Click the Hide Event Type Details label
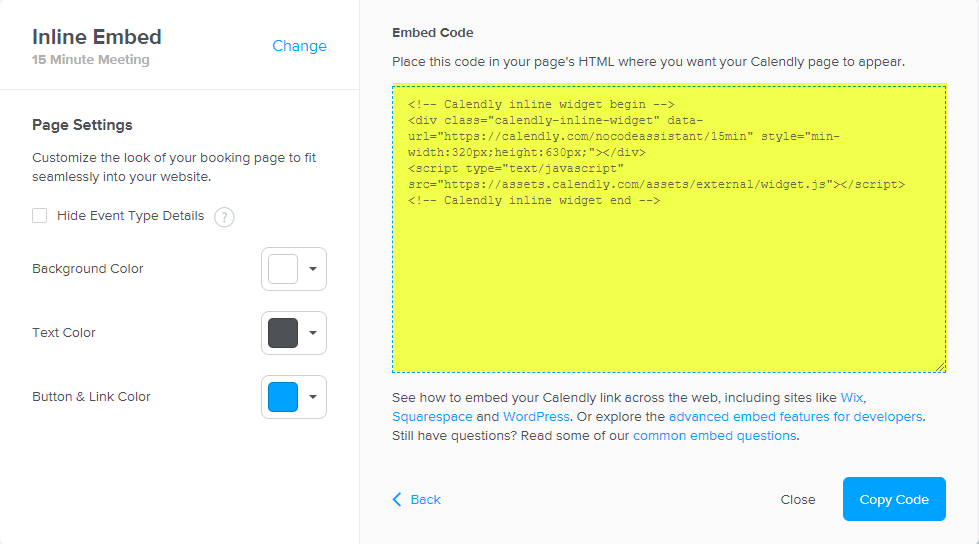The height and width of the screenshot is (544, 979). point(130,215)
